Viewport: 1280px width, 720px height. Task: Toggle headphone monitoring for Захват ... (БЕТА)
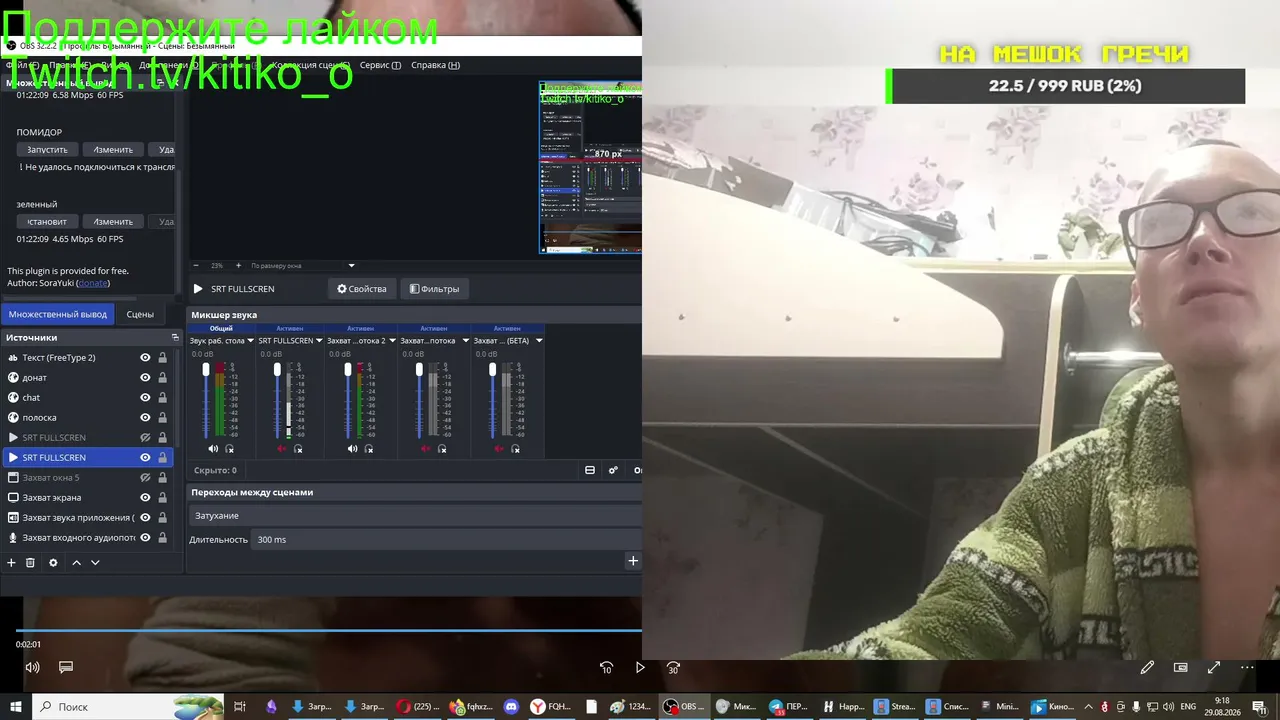(515, 449)
